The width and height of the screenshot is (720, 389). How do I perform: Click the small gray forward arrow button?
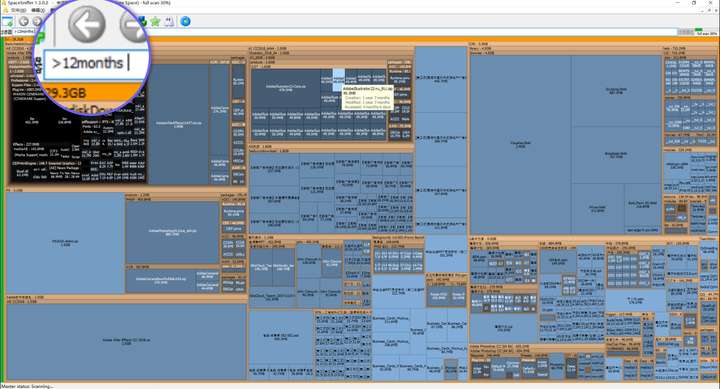[x=38, y=21]
